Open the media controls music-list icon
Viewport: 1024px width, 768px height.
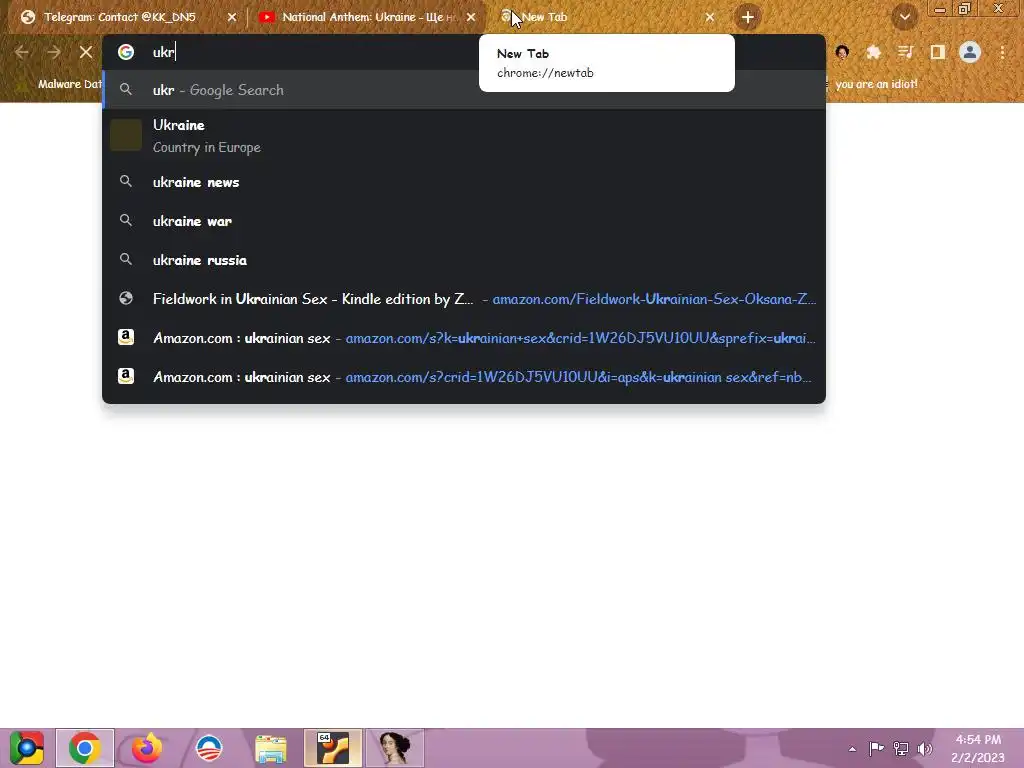(905, 52)
